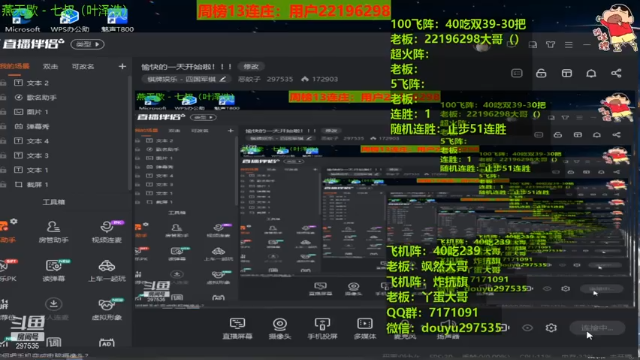Viewport: 640px width, 360px height.
Task: Click the stream title 愉快的一天开始啦
Action: click(187, 67)
